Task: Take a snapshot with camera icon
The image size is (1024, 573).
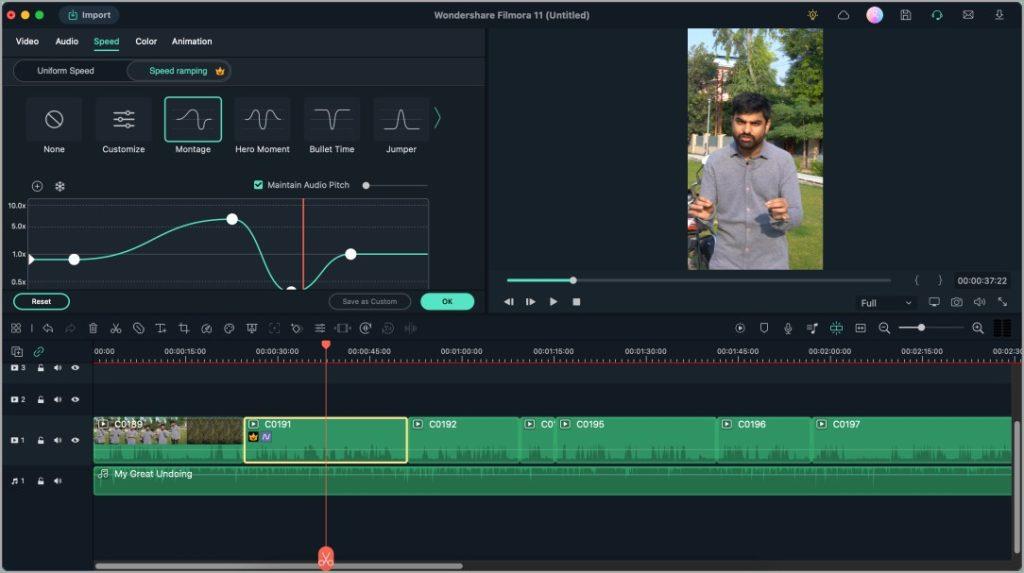Action: tap(957, 302)
